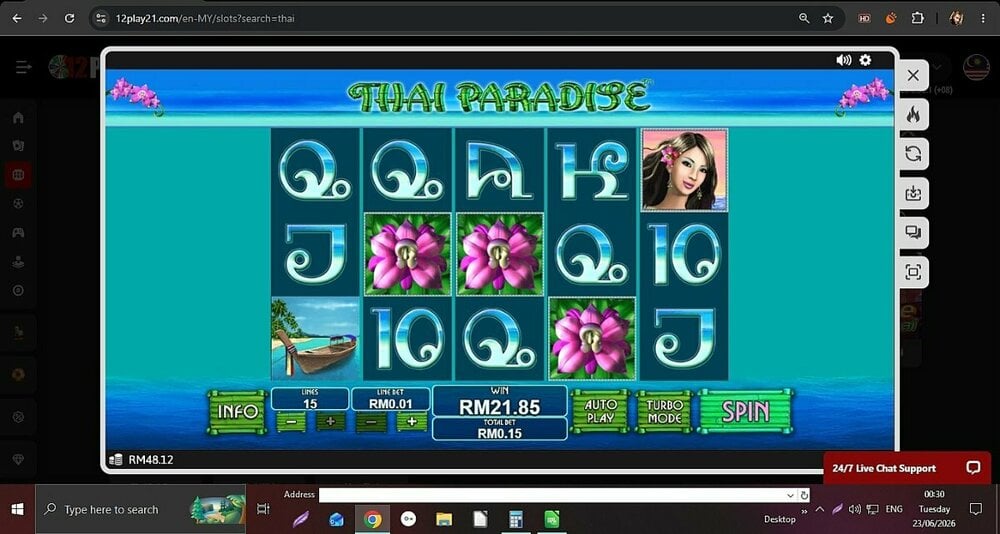Image resolution: width=1000 pixels, height=534 pixels.
Task: Click the refresh game circular arrows icon
Action: click(913, 154)
